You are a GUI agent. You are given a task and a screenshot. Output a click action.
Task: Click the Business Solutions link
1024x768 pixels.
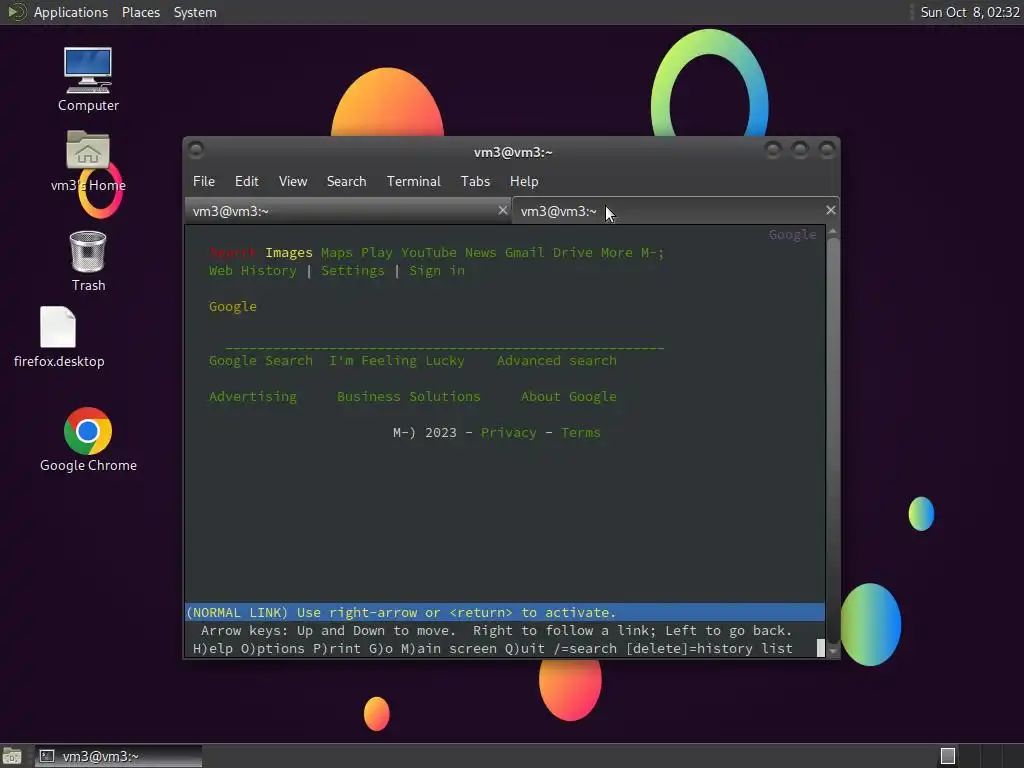(409, 396)
